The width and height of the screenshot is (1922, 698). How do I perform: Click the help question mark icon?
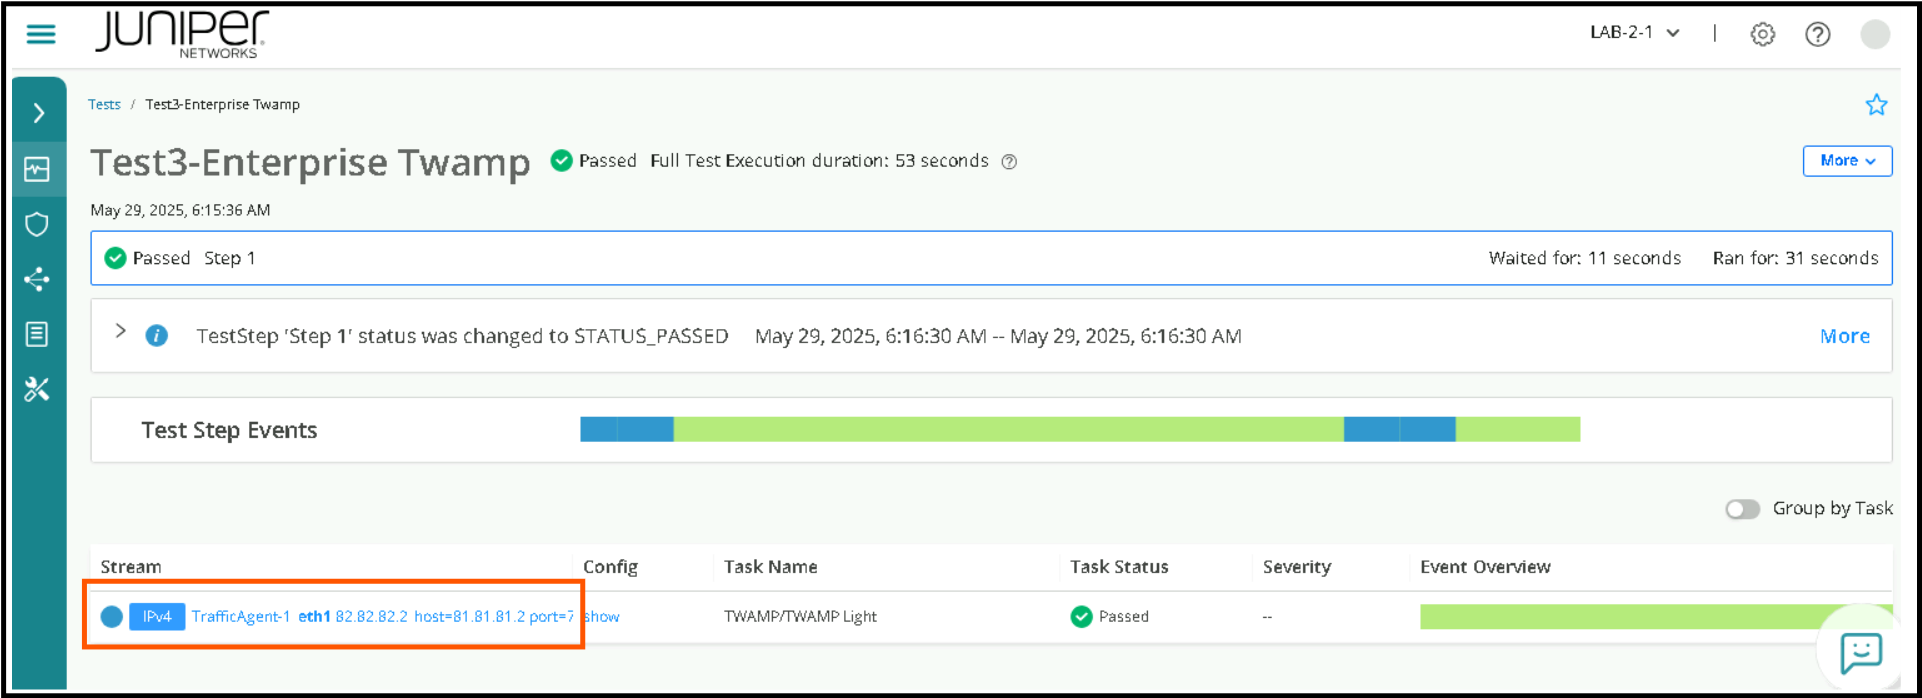(1817, 34)
